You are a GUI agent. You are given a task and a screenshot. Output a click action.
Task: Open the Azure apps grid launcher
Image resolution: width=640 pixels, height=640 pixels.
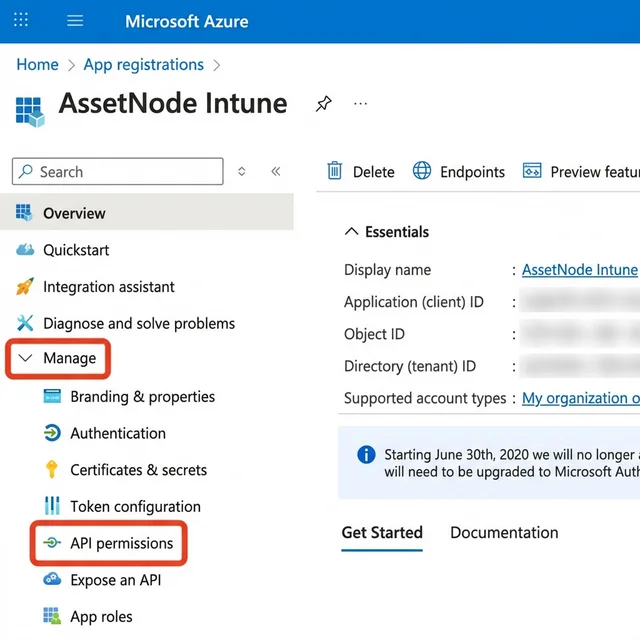point(21,20)
